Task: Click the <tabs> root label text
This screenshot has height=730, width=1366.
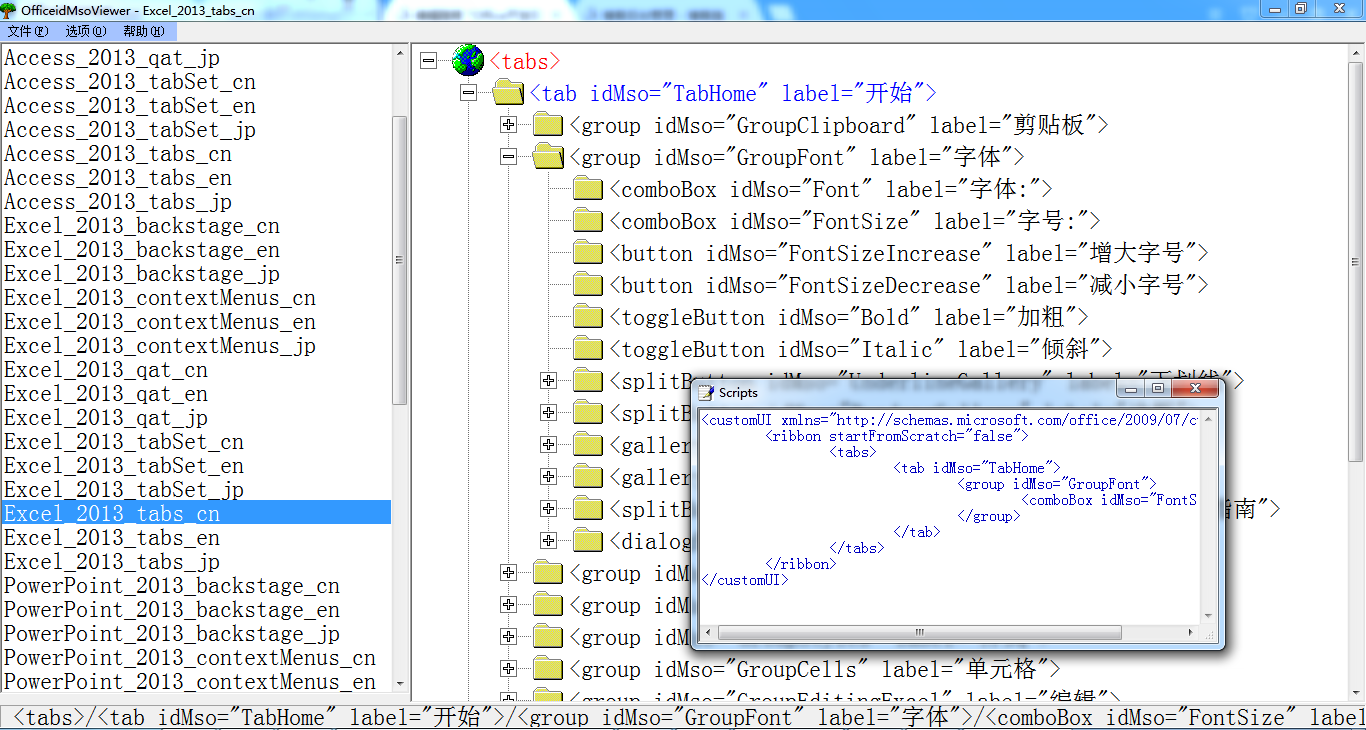Action: coord(525,61)
